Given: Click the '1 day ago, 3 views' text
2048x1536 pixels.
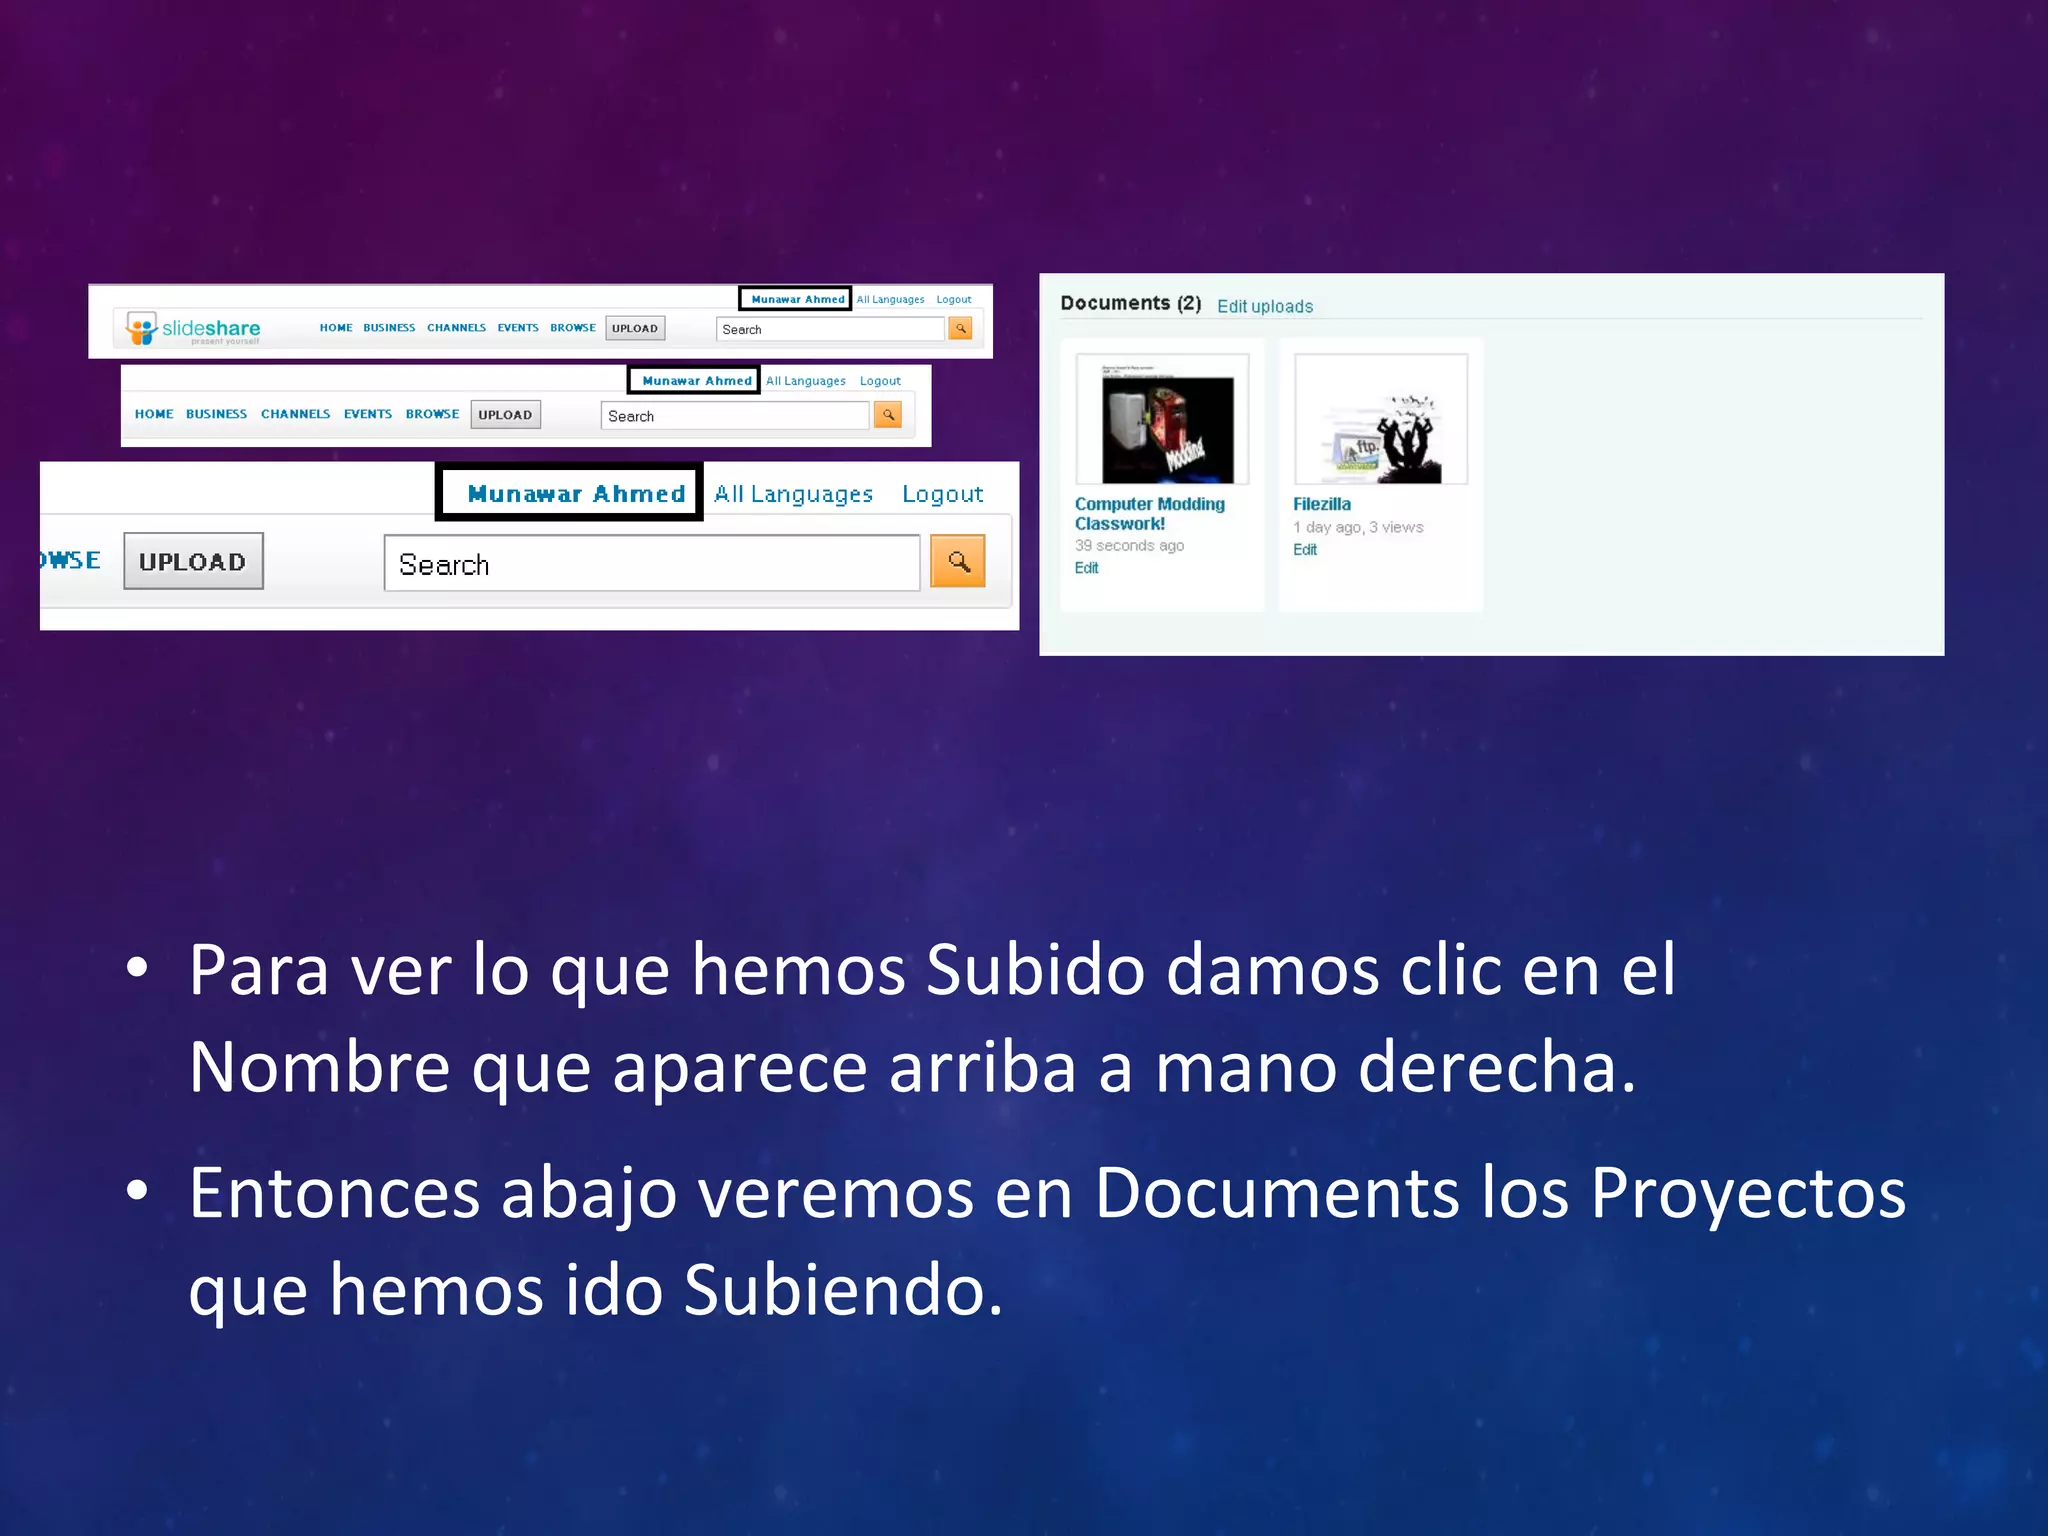Looking at the screenshot, I should 1358,527.
